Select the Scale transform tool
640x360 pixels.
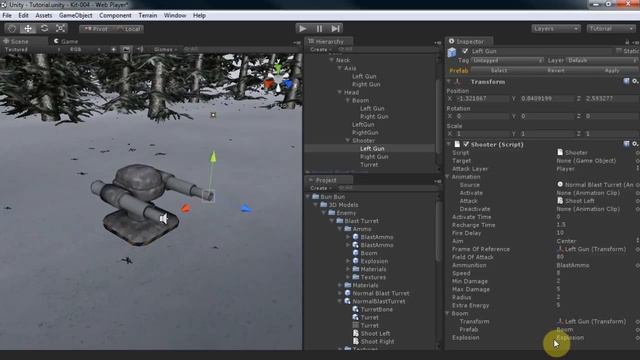pyautogui.click(x=60, y=29)
